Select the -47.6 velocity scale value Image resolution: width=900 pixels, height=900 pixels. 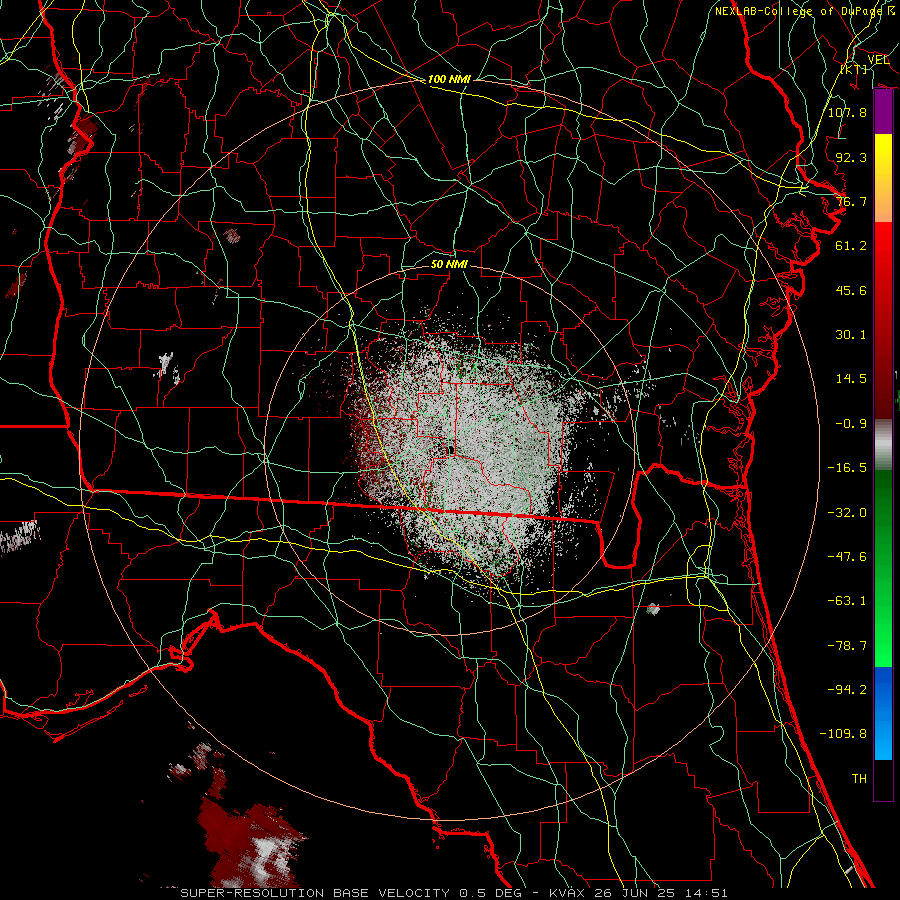pos(847,557)
